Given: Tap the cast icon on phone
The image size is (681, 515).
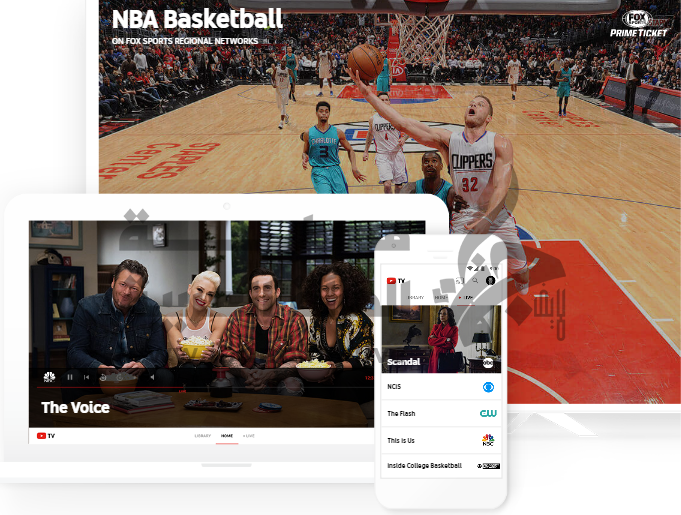Looking at the screenshot, I should 460,281.
